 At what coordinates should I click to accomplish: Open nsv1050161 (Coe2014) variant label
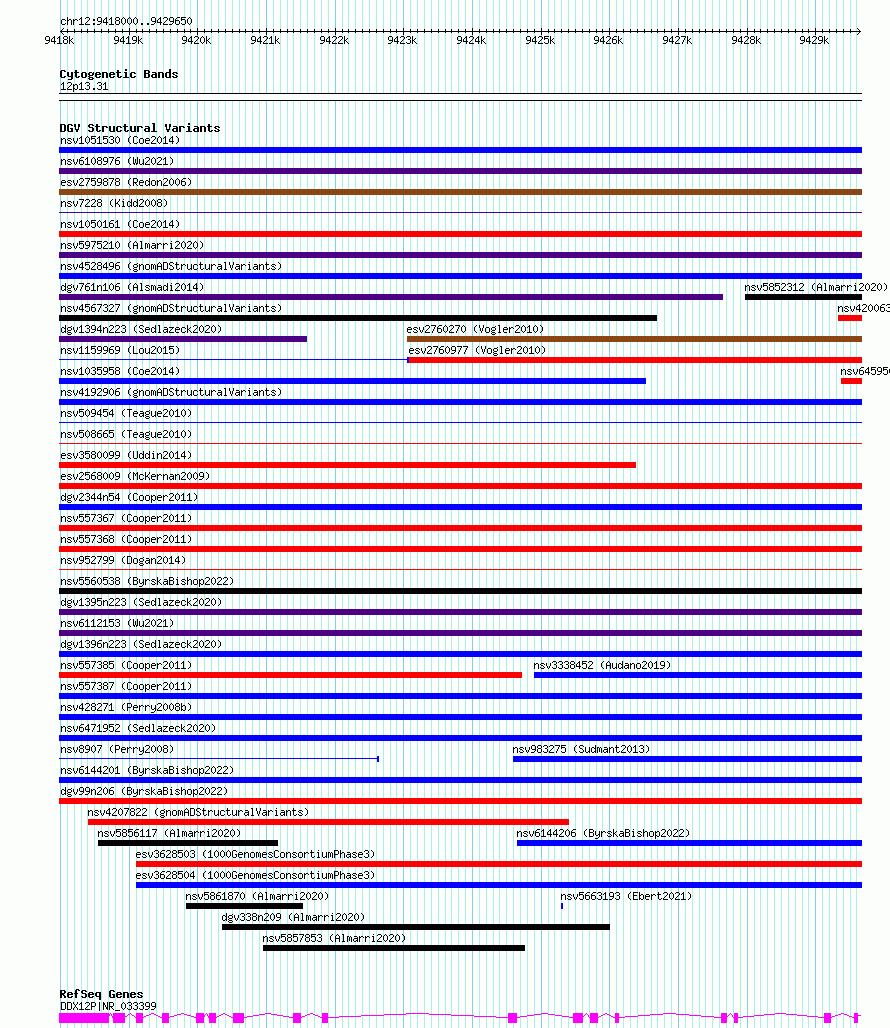click(120, 224)
